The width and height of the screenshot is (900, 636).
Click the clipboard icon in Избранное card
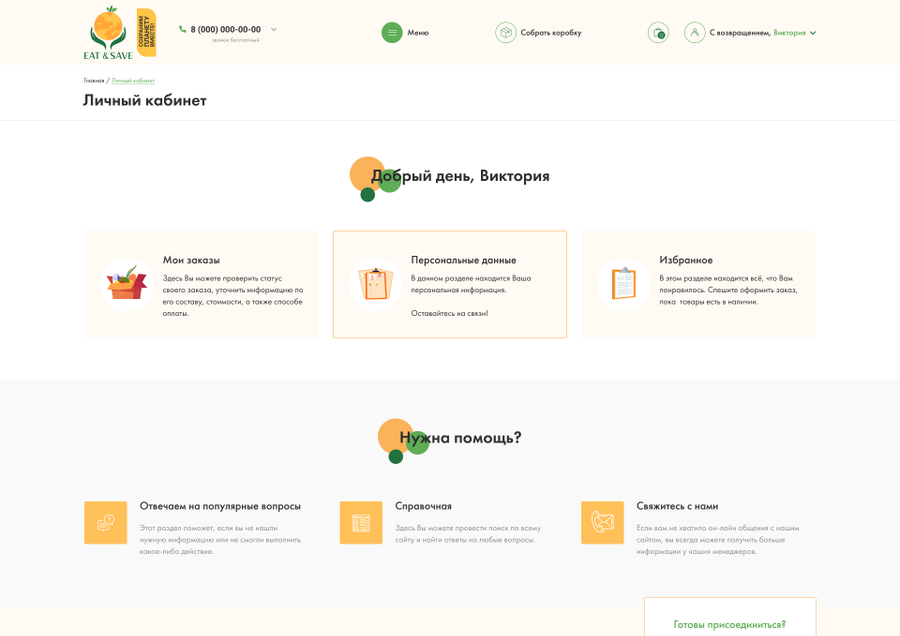[623, 284]
